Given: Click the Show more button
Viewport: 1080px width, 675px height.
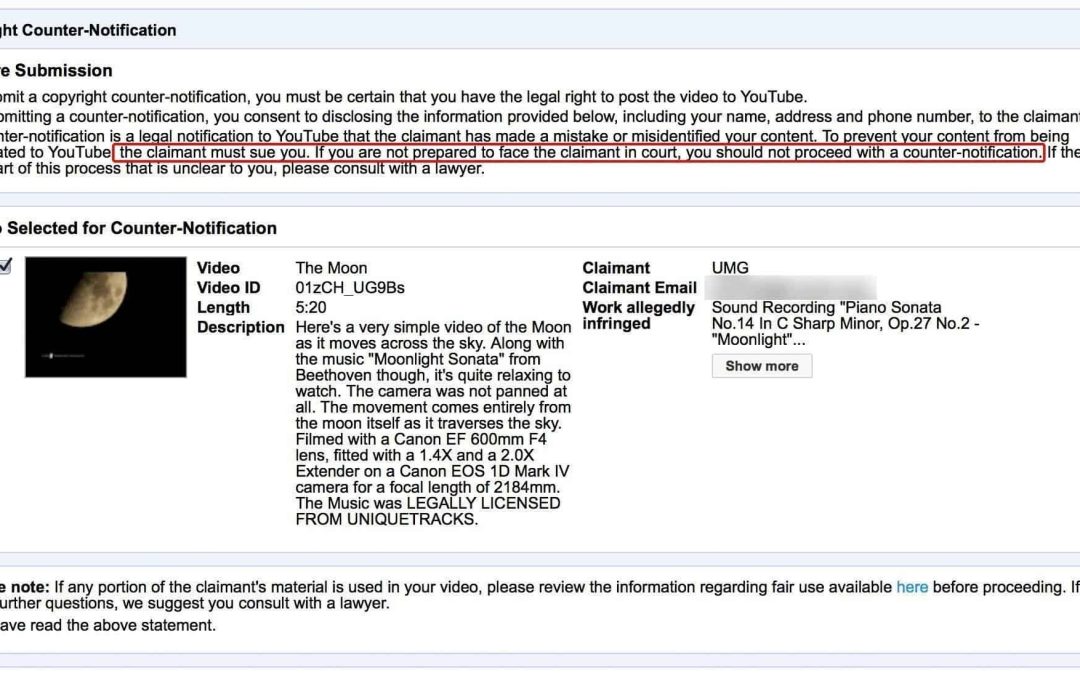Looking at the screenshot, I should tap(761, 366).
